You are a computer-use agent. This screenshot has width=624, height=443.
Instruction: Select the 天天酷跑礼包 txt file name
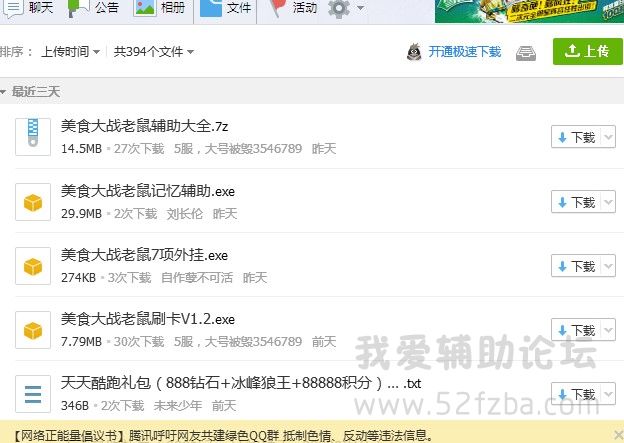tap(241, 383)
